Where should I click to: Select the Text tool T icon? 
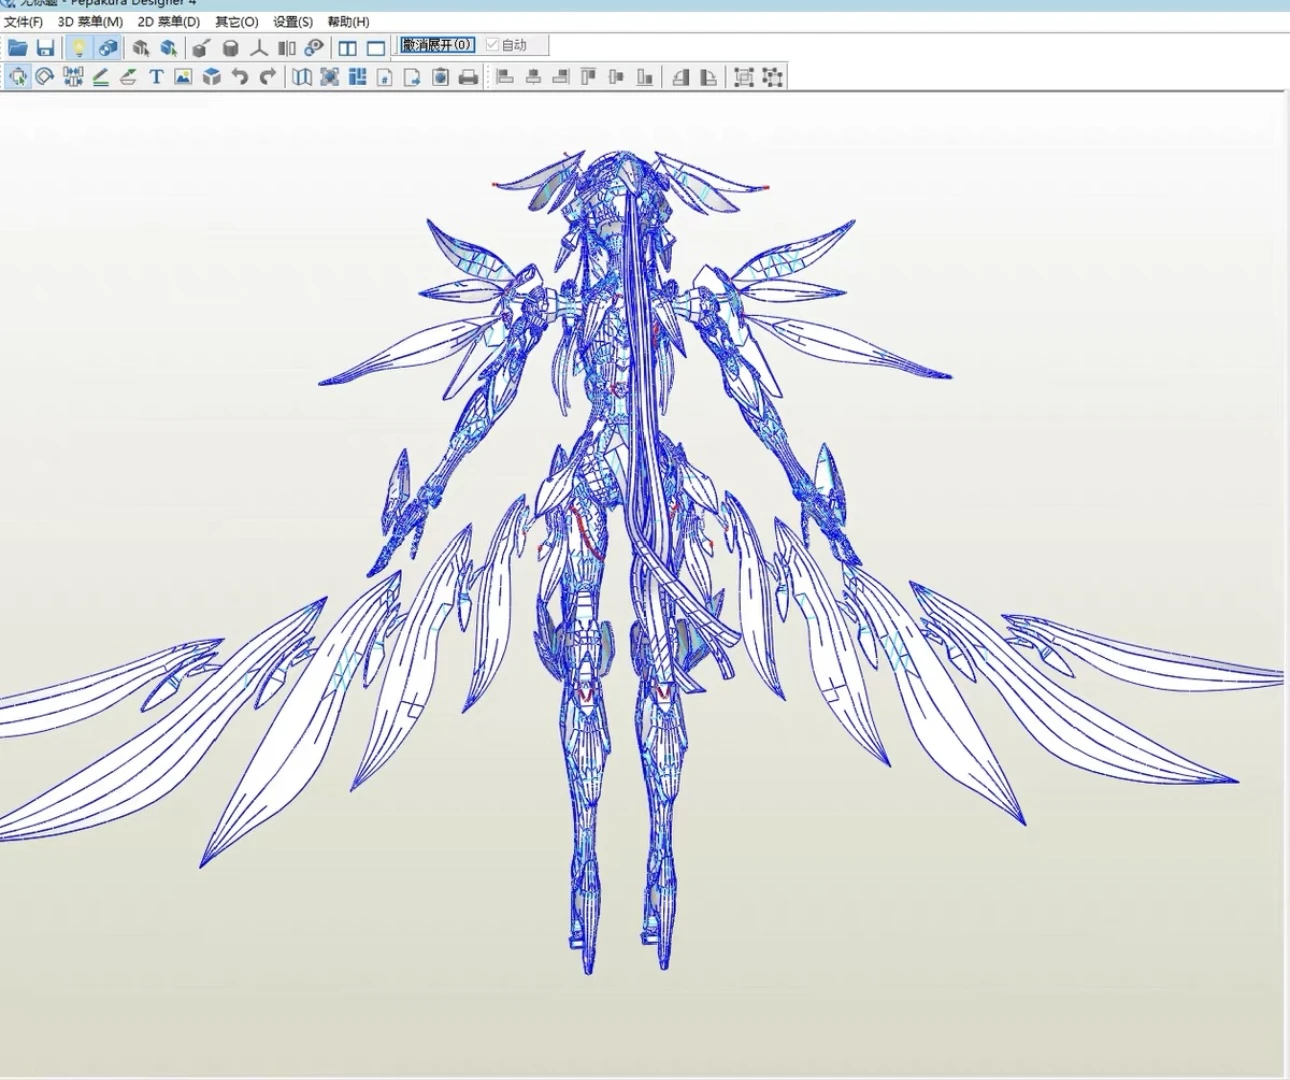(156, 77)
